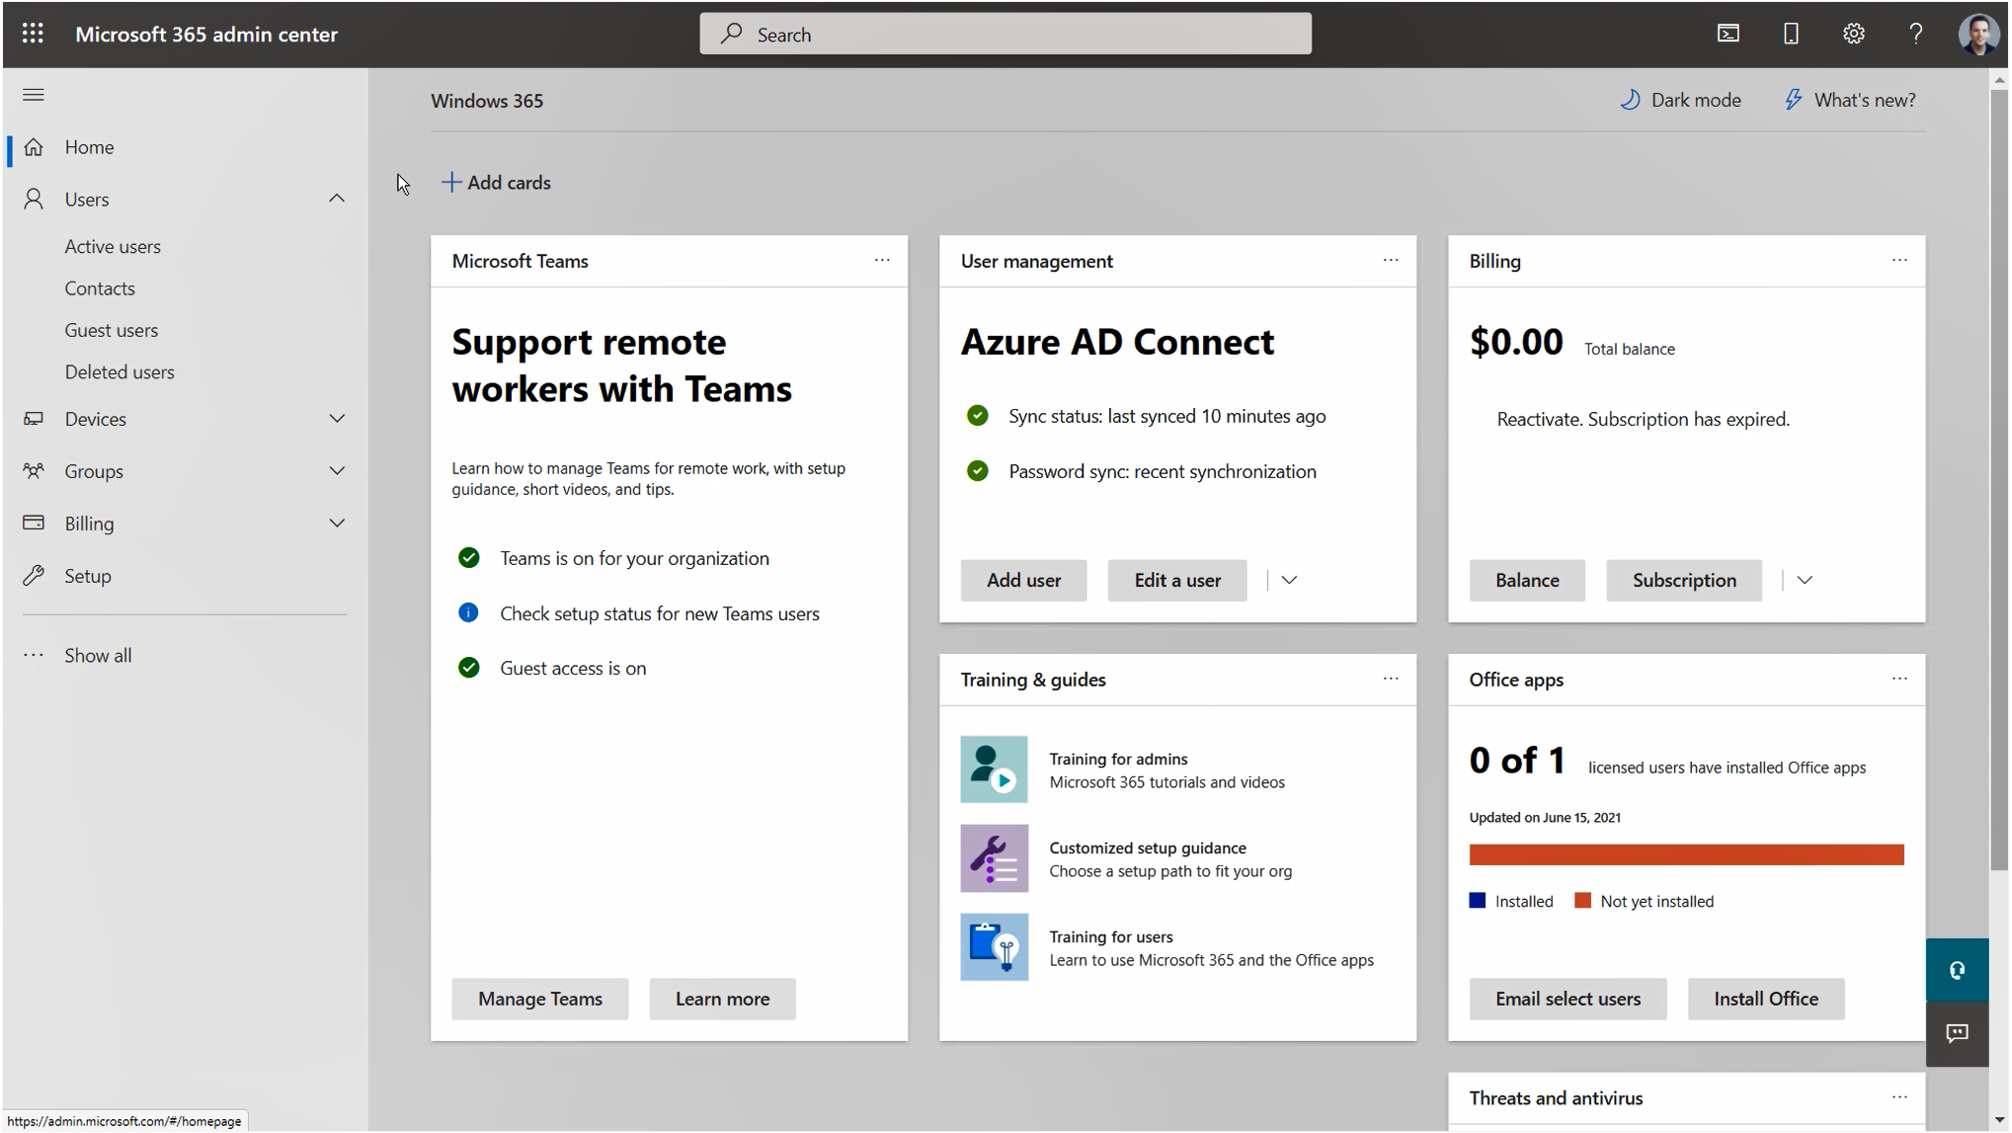Select the Subscription menu item
This screenshot has height=1133, width=2012.
click(x=1684, y=579)
